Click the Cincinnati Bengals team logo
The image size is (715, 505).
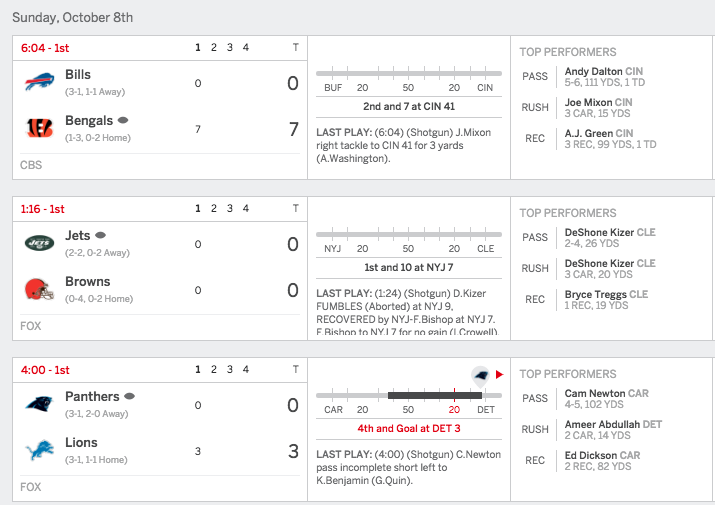tap(39, 128)
